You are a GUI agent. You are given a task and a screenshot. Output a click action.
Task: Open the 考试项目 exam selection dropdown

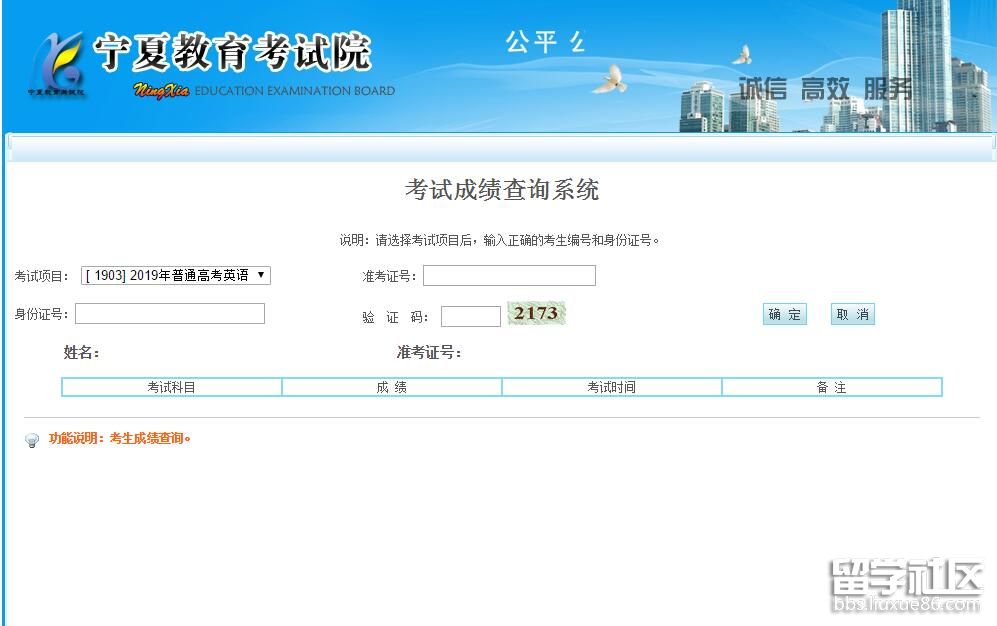tap(176, 275)
